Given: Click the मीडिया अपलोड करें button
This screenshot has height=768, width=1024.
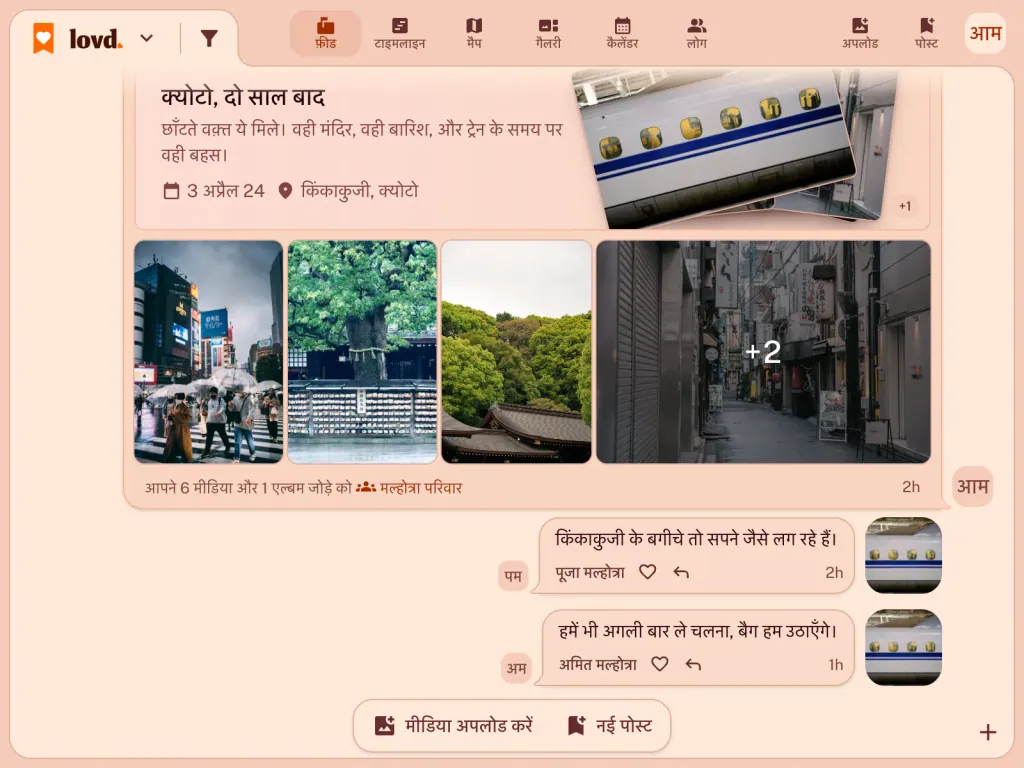Looking at the screenshot, I should point(454,726).
